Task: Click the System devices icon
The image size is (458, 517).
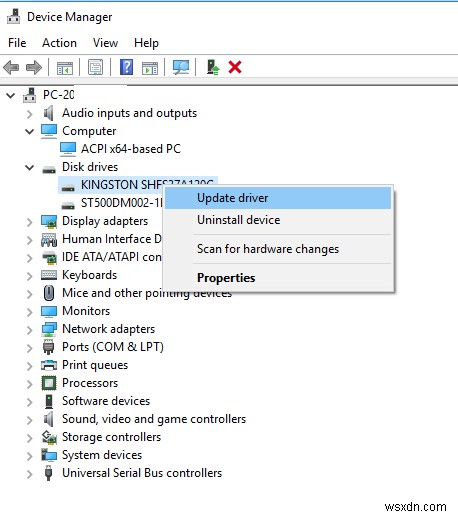Action: coord(49,455)
